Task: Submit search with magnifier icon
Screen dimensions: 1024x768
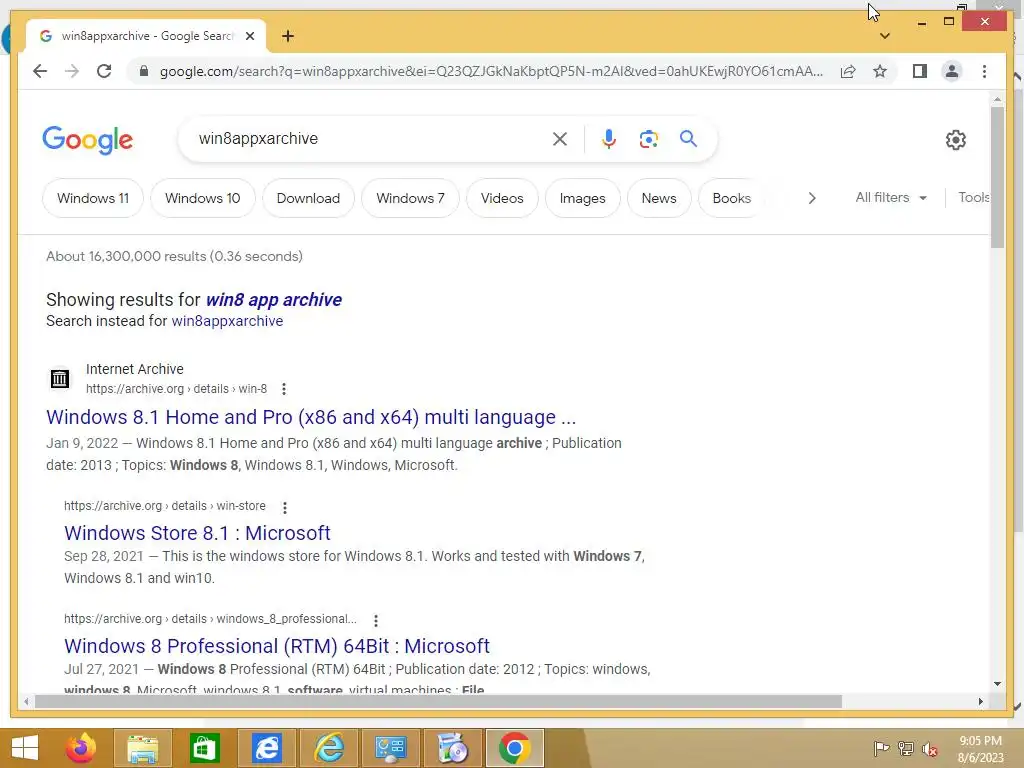Action: [688, 138]
